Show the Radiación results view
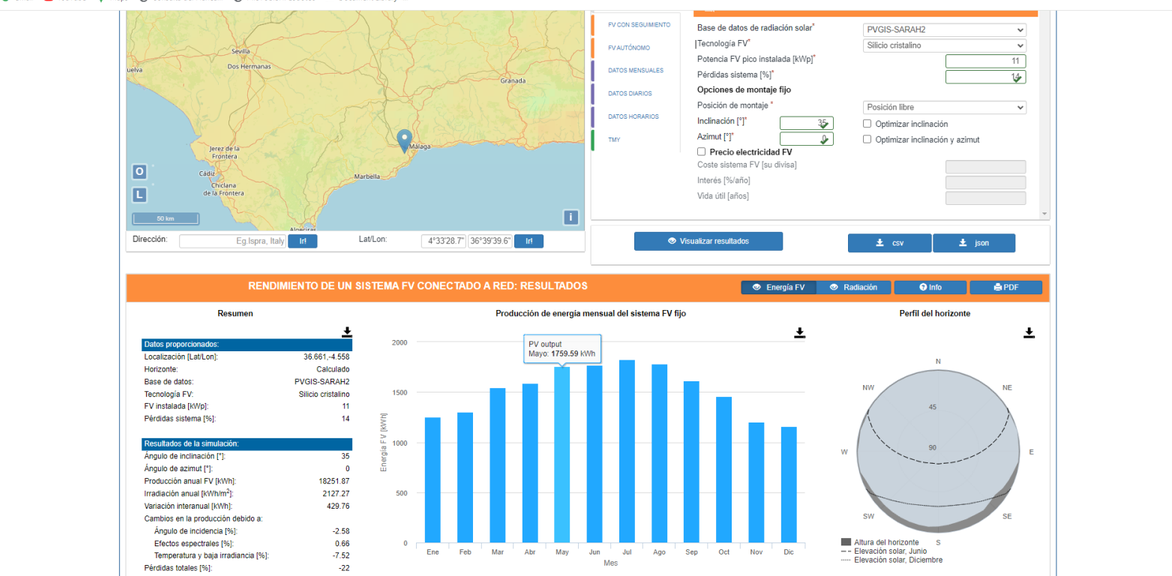1172x576 pixels. pos(855,287)
